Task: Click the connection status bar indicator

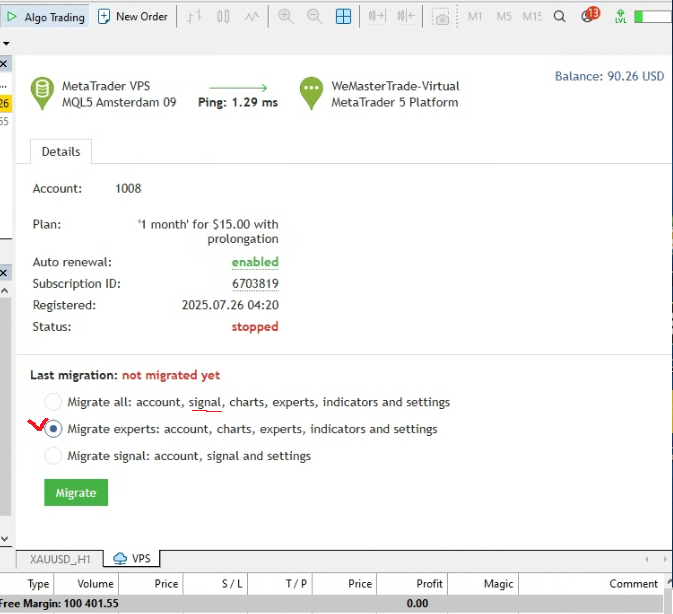Action: pyautogui.click(x=653, y=17)
